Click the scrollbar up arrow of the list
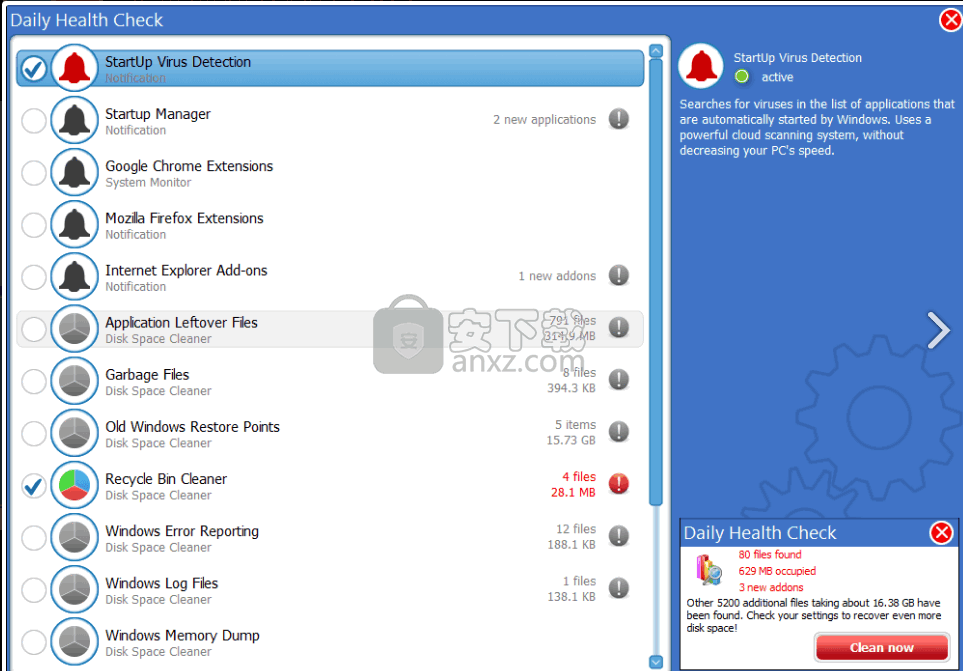The height and width of the screenshot is (671, 963). click(x=656, y=51)
